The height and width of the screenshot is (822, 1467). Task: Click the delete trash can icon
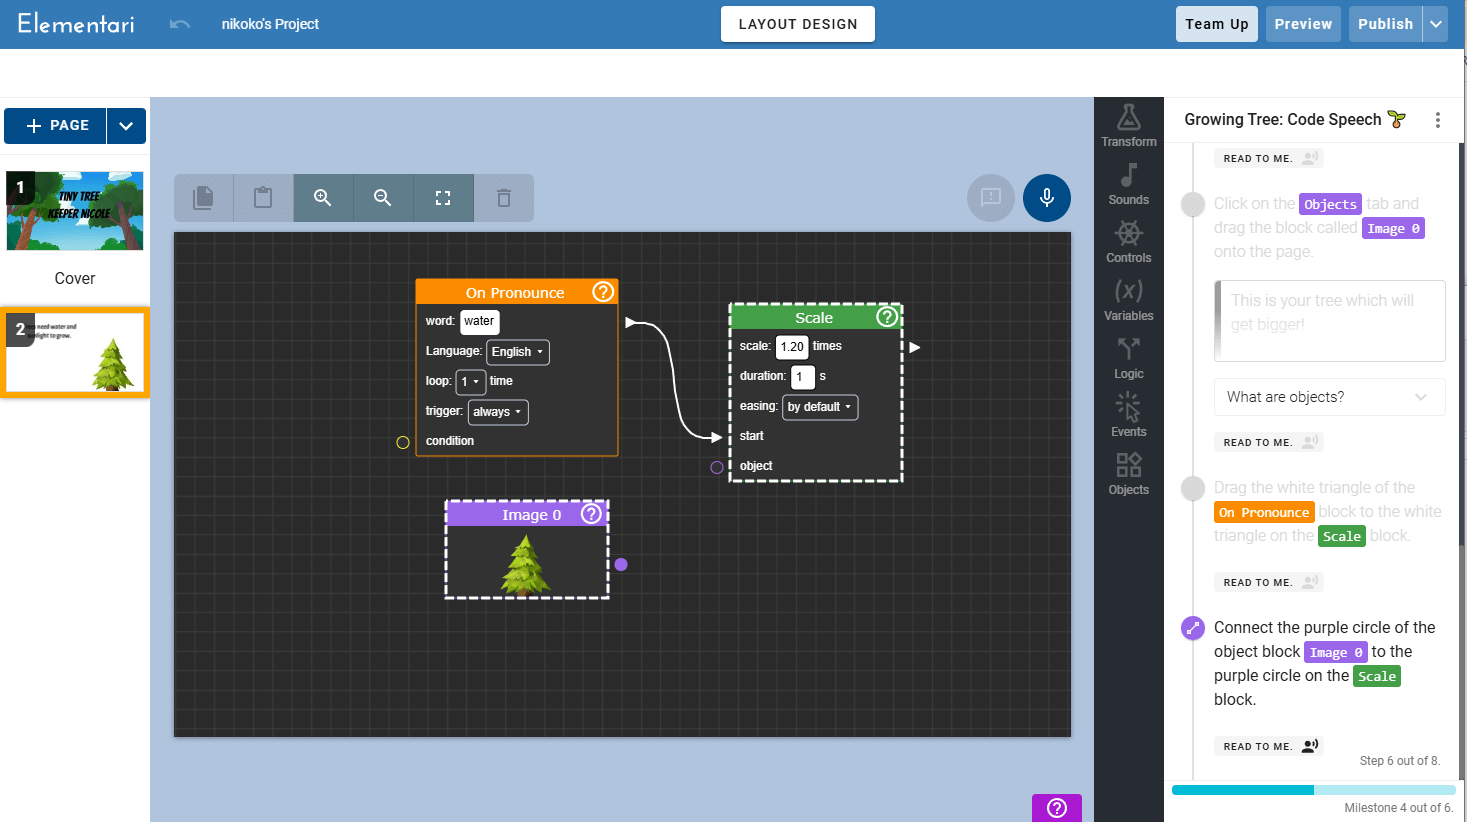tap(504, 198)
